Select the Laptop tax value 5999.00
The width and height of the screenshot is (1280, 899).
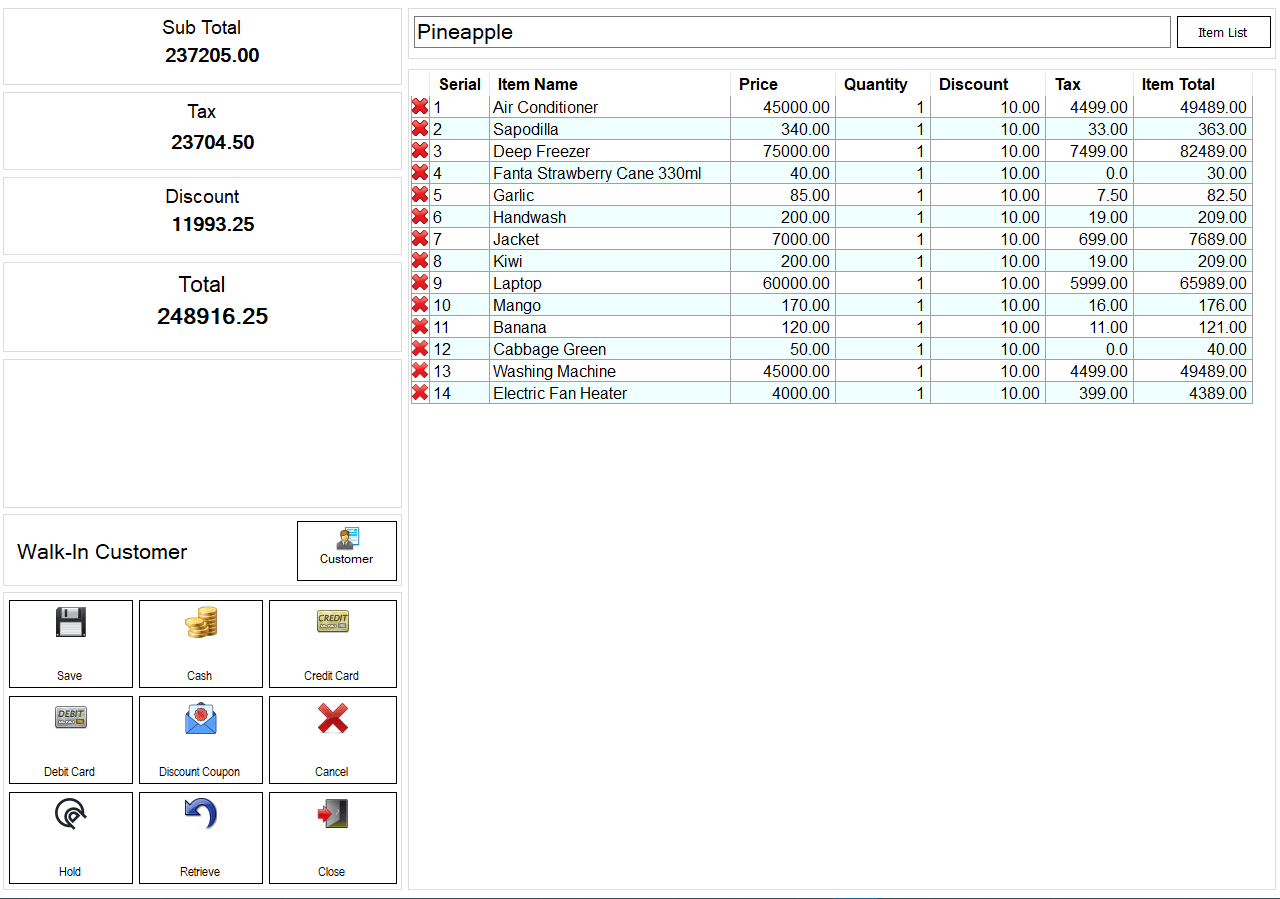pyautogui.click(x=1089, y=283)
